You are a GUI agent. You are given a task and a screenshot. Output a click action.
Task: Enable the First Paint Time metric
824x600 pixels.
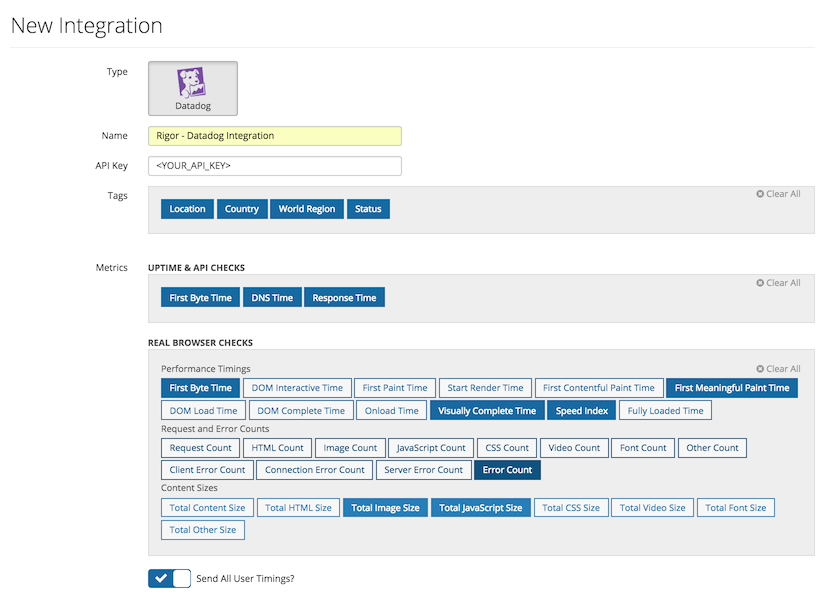point(395,388)
